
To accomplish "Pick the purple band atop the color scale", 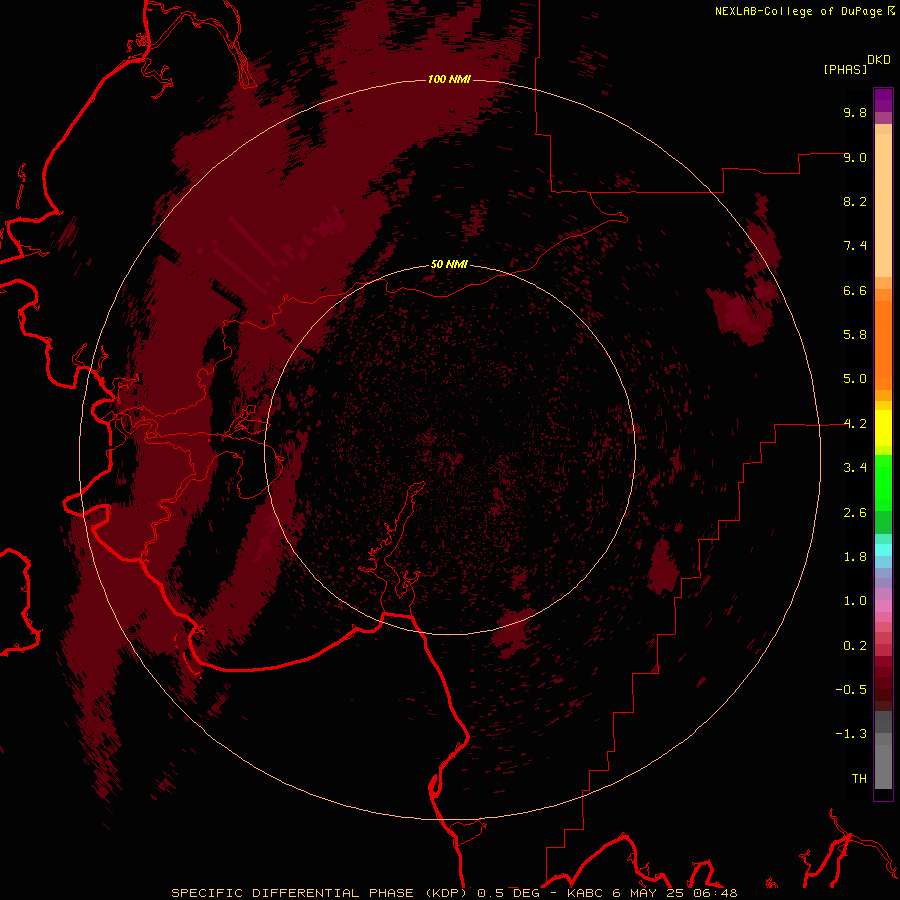I will pos(883,100).
